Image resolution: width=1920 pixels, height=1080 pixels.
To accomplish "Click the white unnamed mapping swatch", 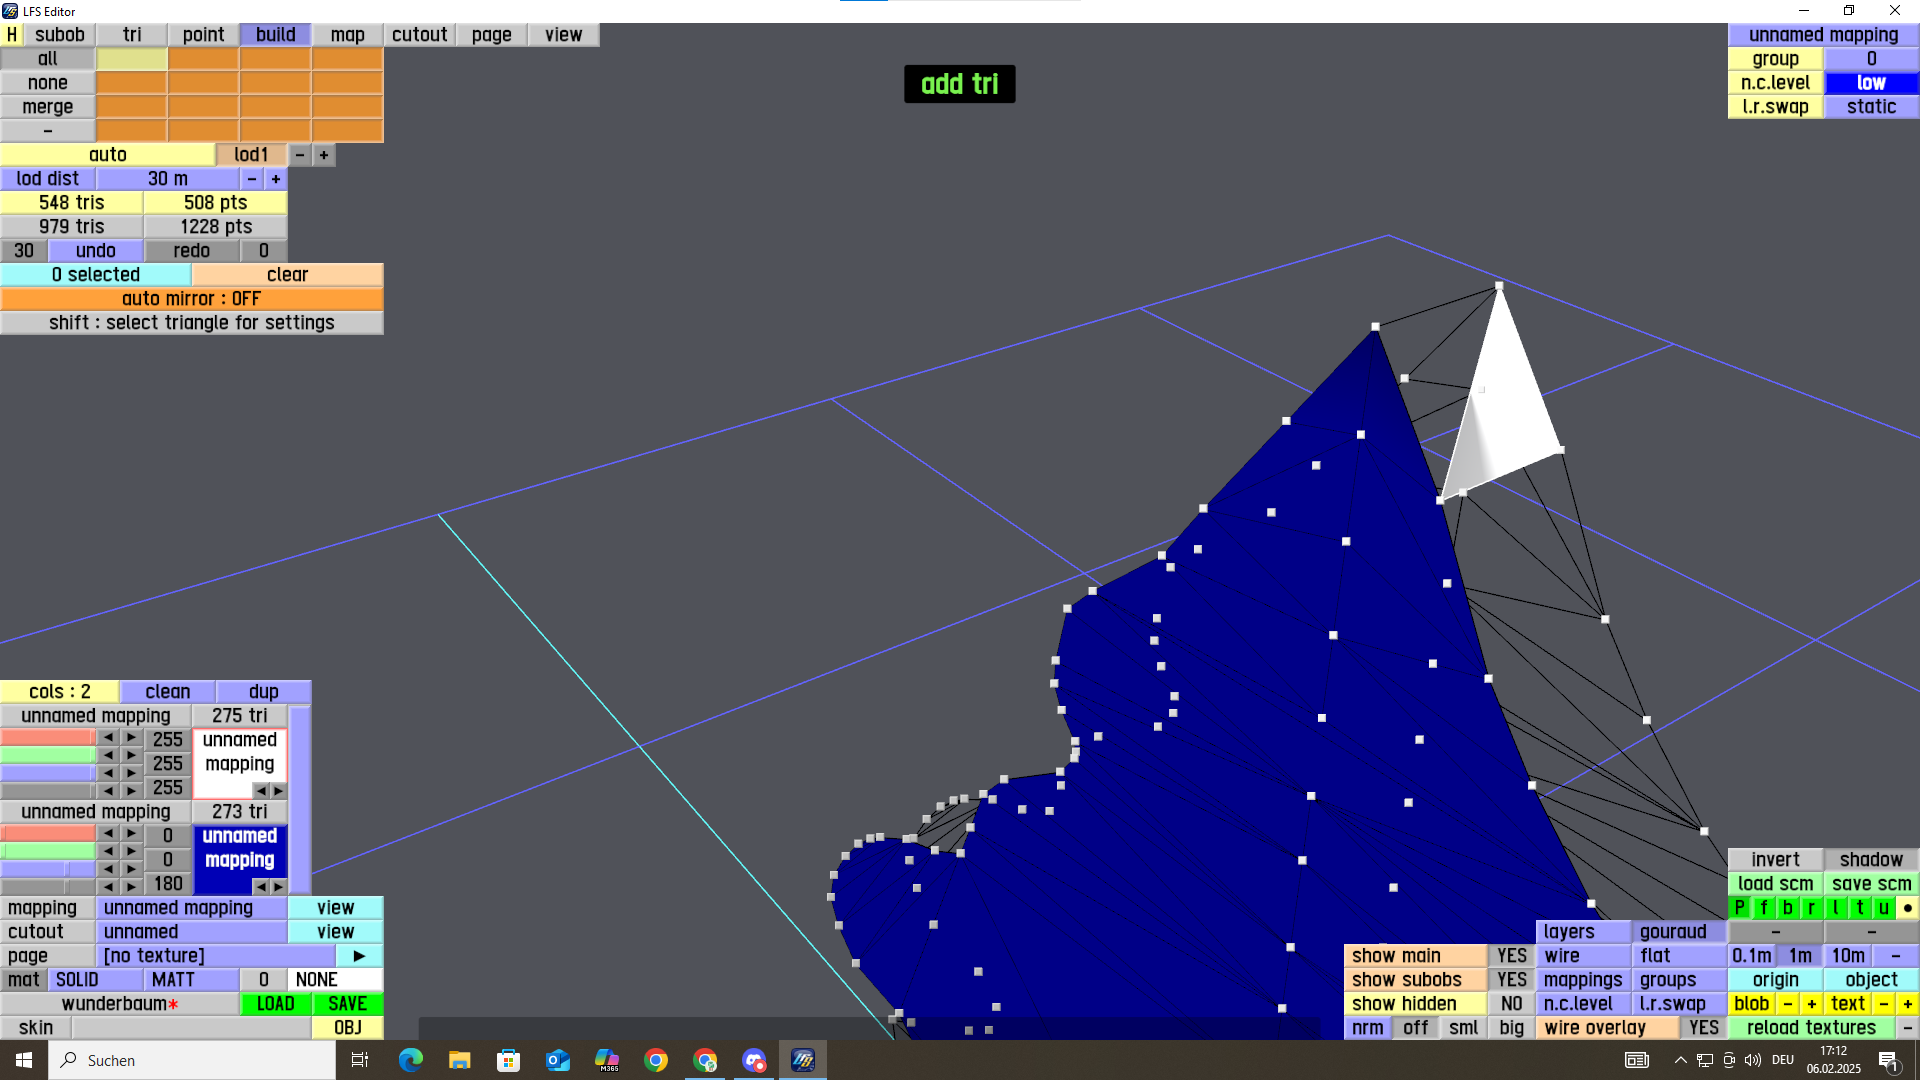I will point(239,752).
